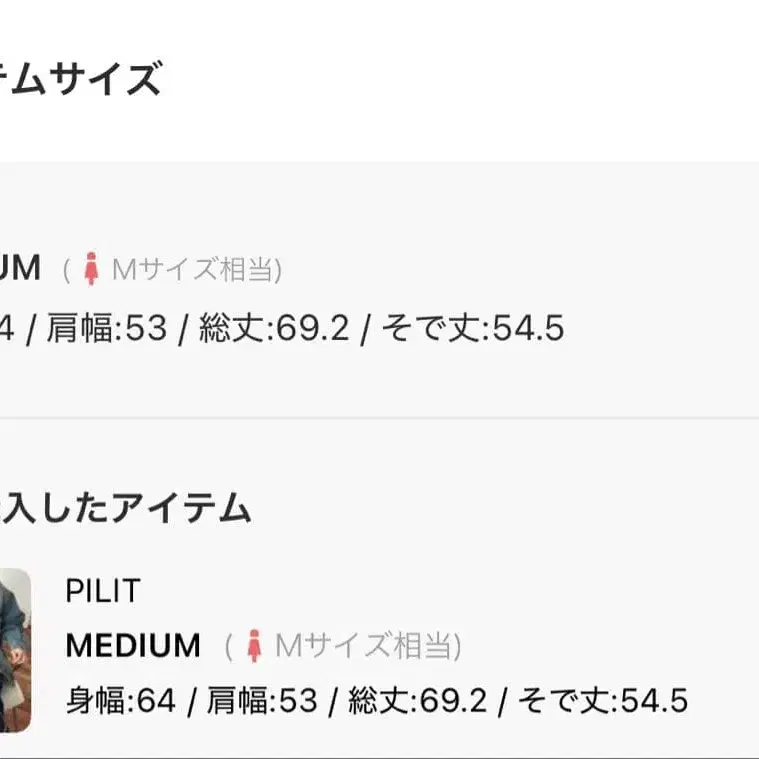Image resolution: width=759 pixels, height=759 pixels.
Task: Click the pink female icon beside PILIT MEDIUM
Action: (255, 646)
